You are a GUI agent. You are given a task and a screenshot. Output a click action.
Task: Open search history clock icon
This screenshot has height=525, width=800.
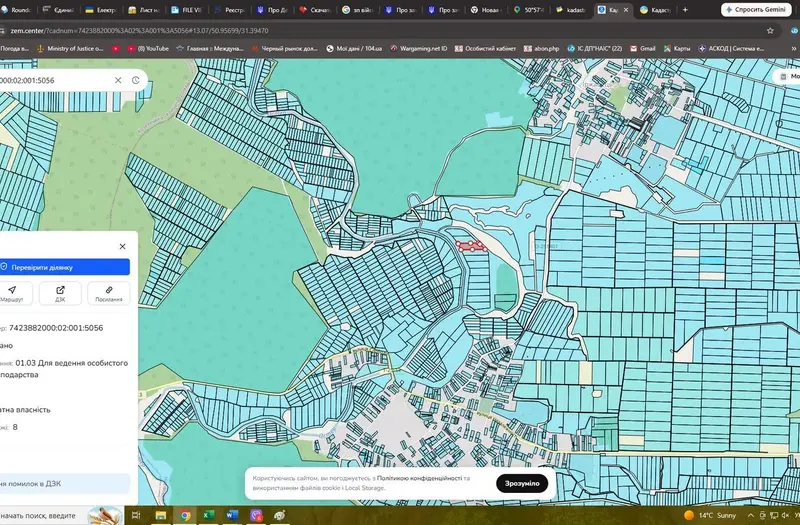click(136, 80)
